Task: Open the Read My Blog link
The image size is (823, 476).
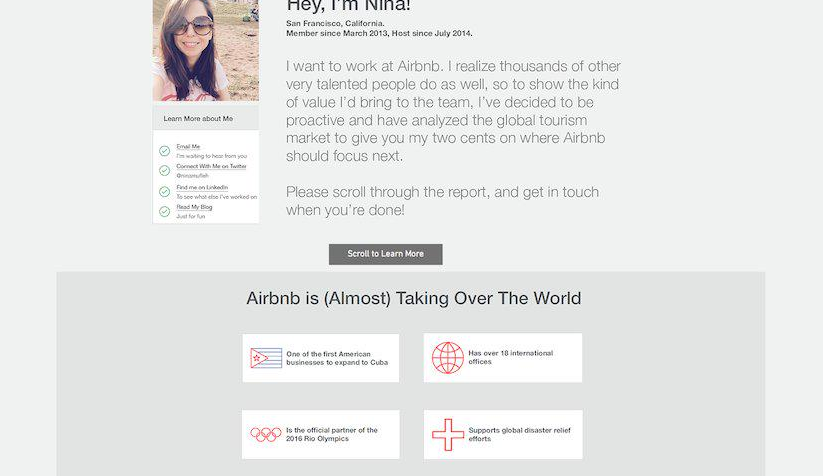Action: (x=194, y=207)
